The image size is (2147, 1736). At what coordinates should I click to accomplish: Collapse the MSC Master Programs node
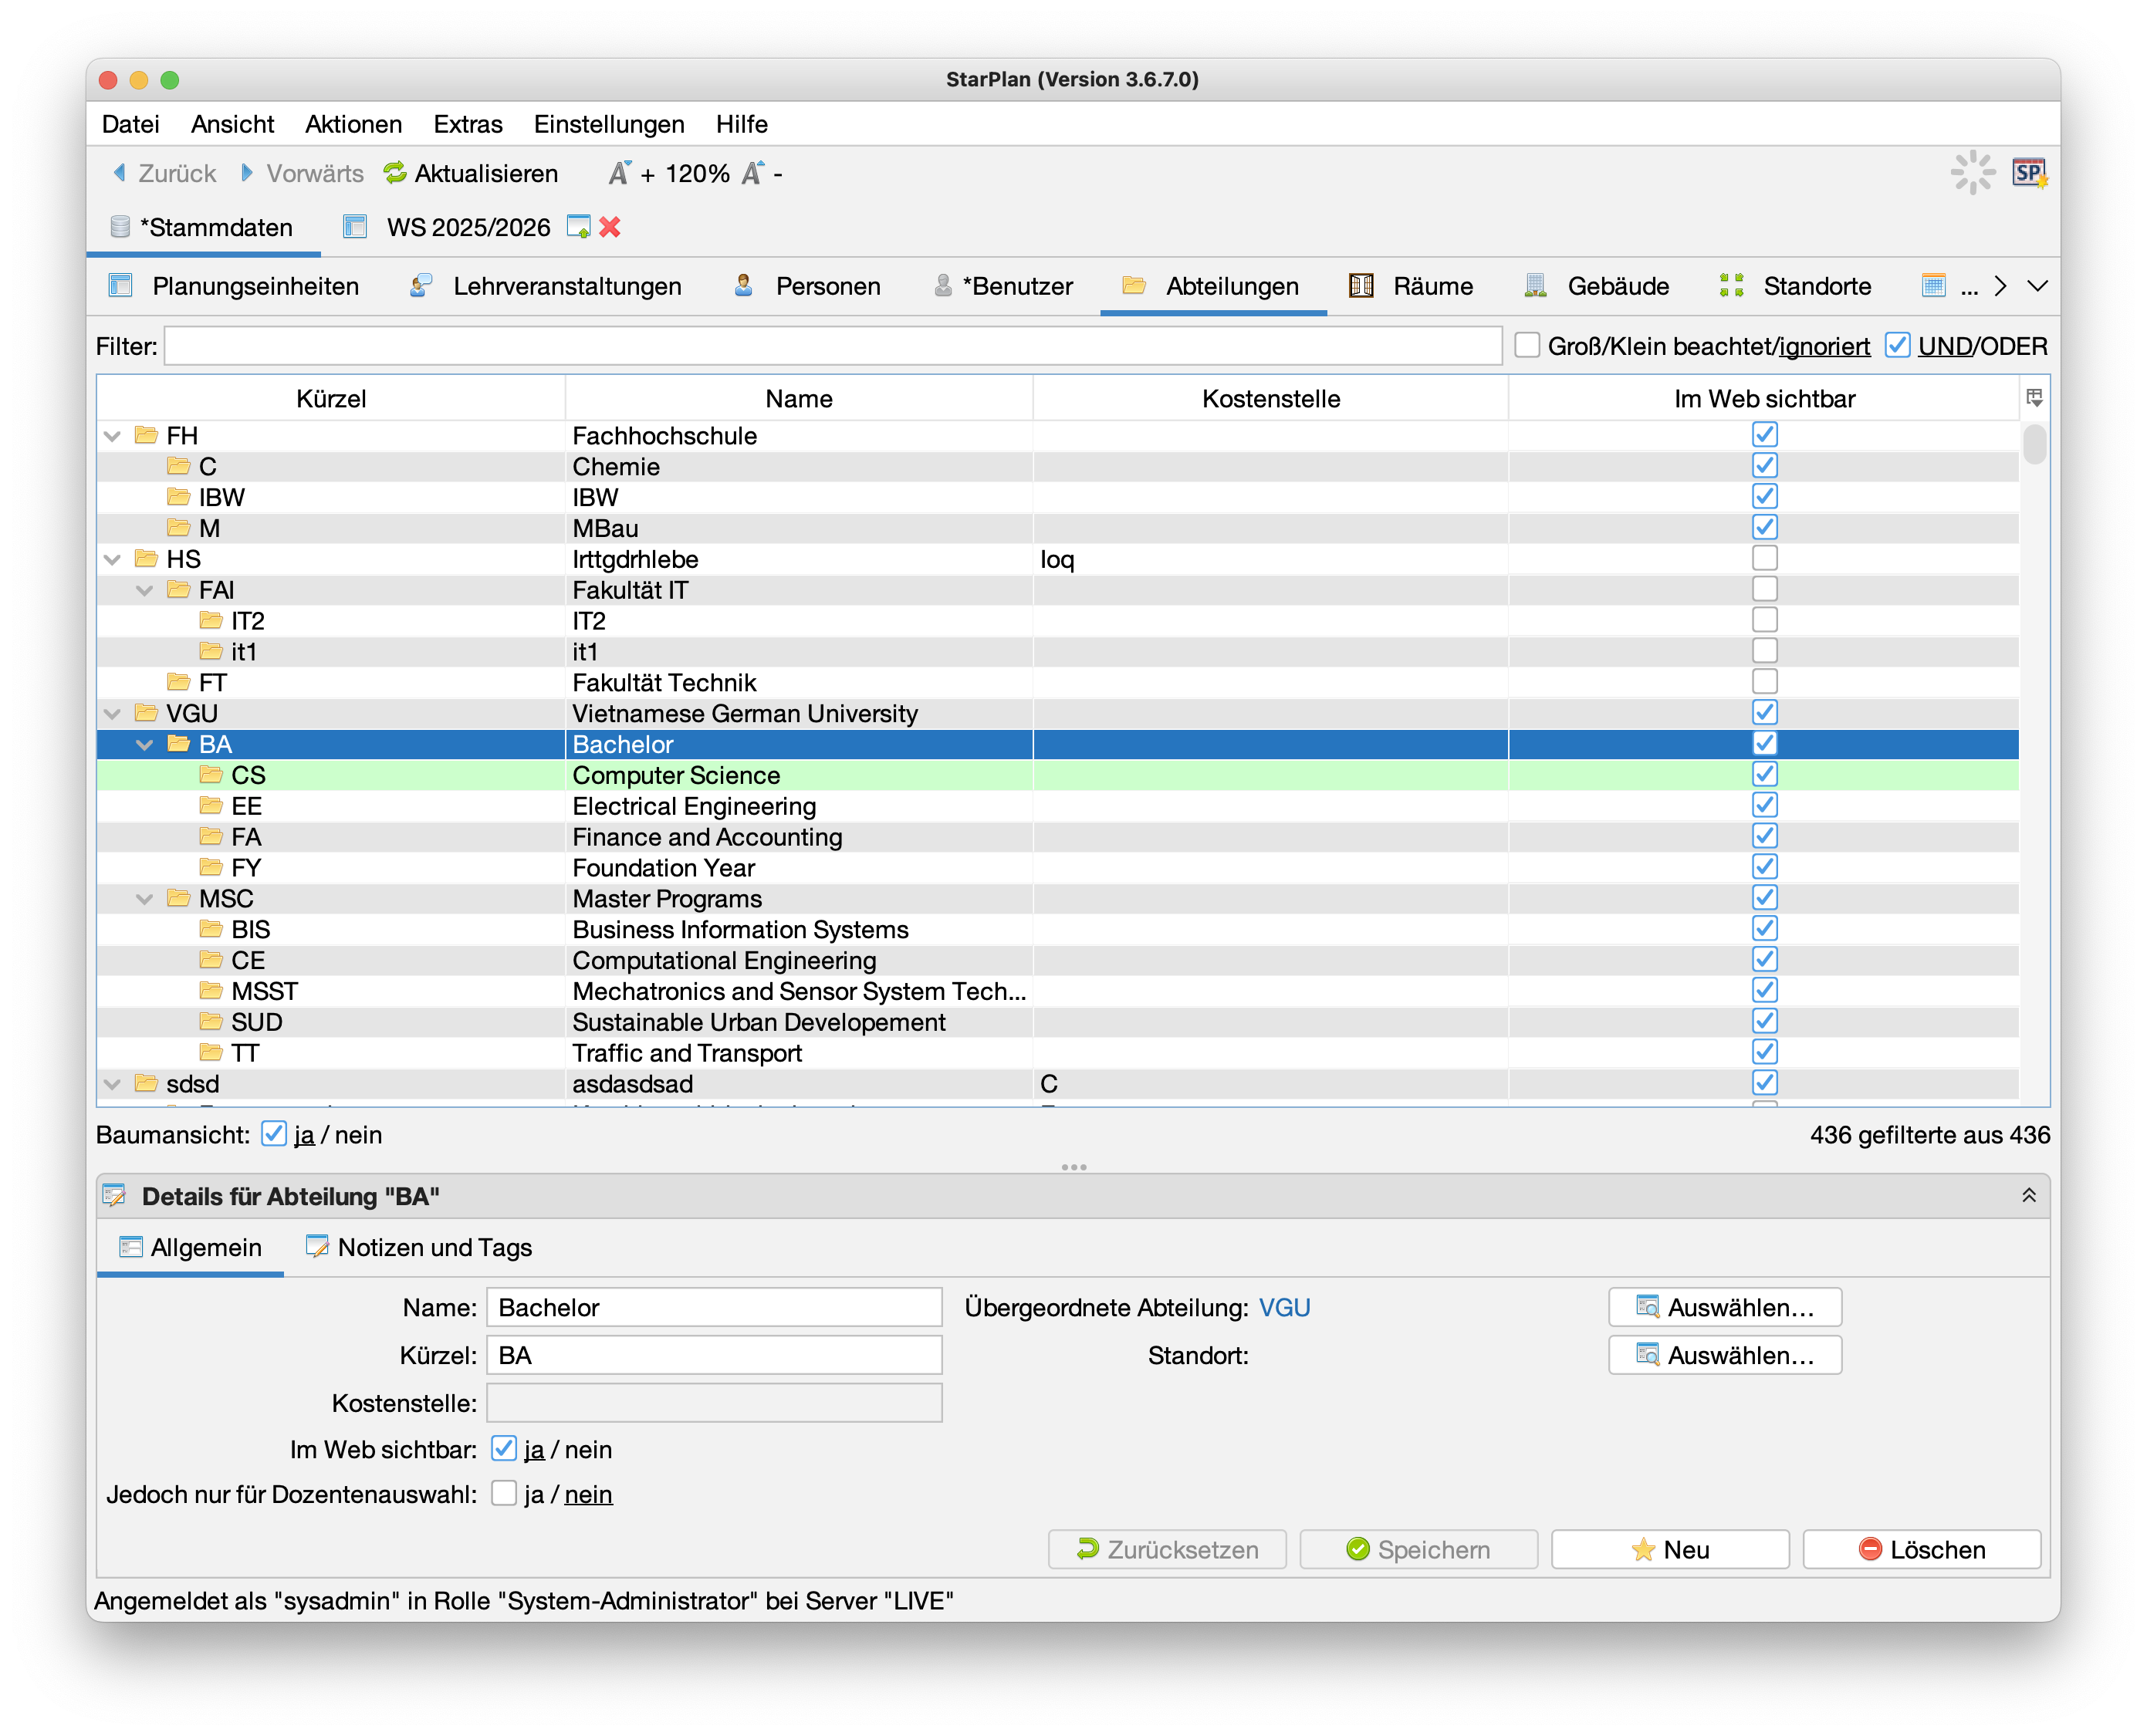point(145,898)
